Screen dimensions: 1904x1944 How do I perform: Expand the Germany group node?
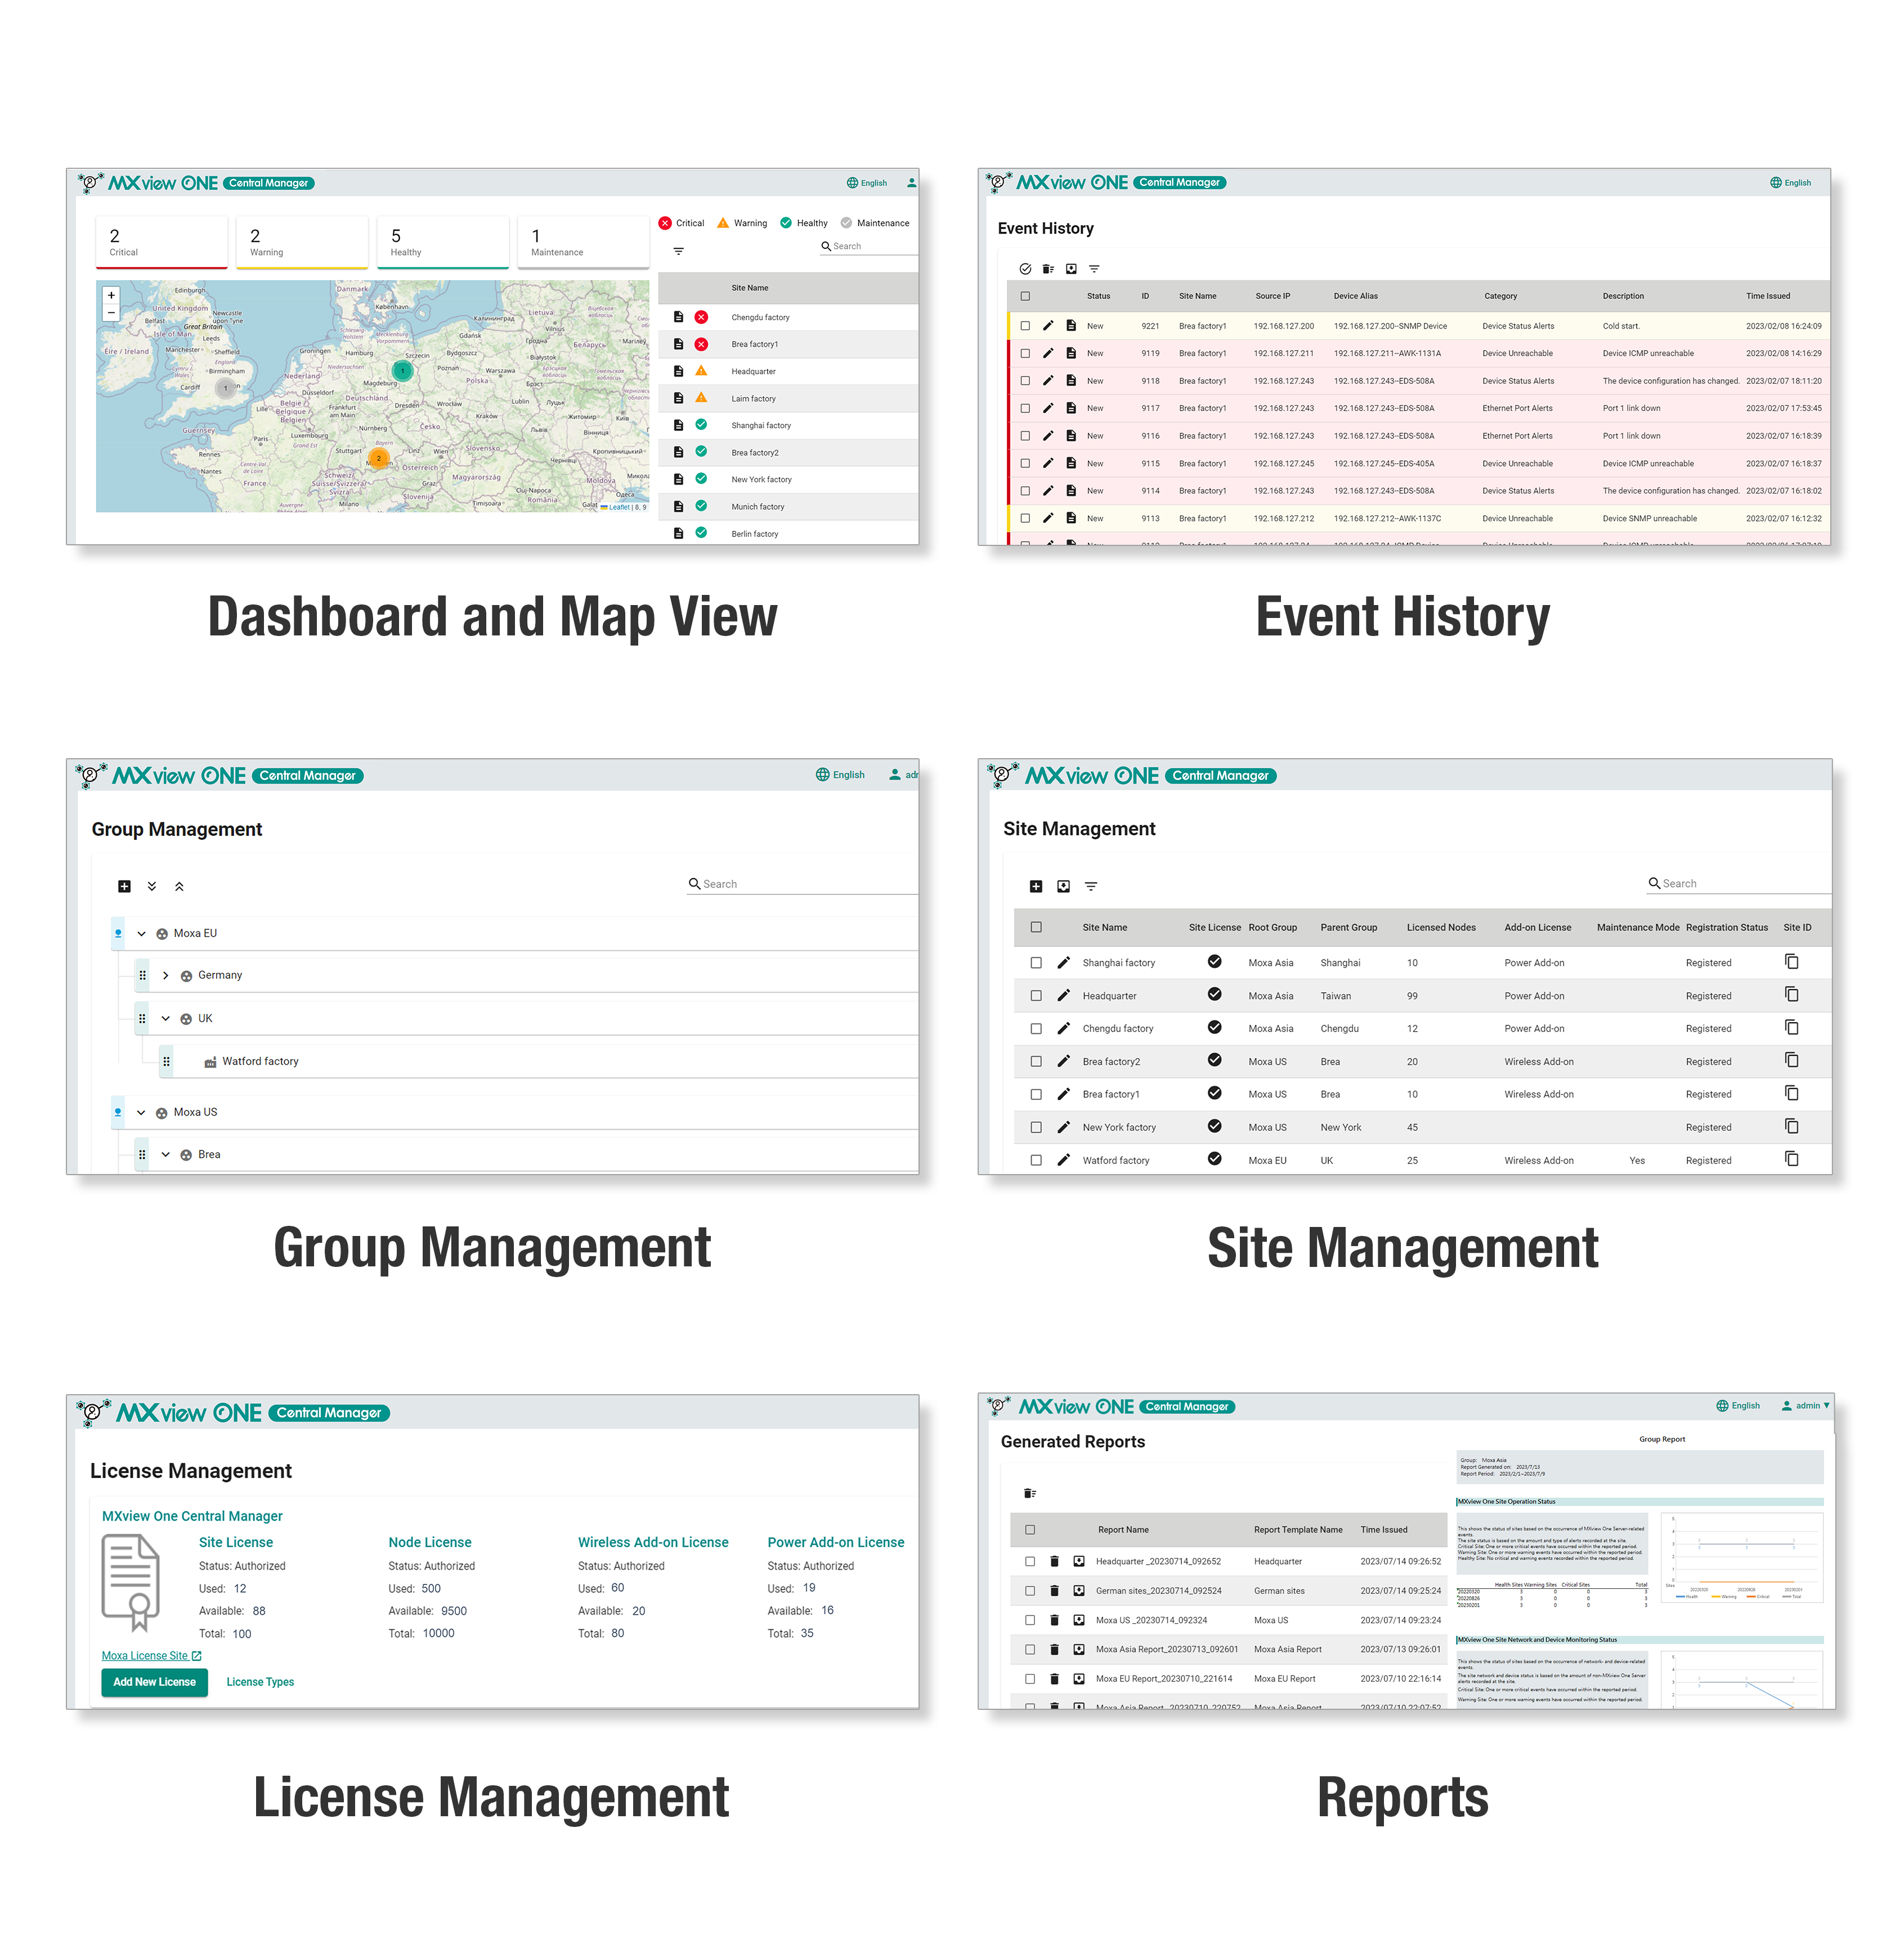tap(165, 975)
